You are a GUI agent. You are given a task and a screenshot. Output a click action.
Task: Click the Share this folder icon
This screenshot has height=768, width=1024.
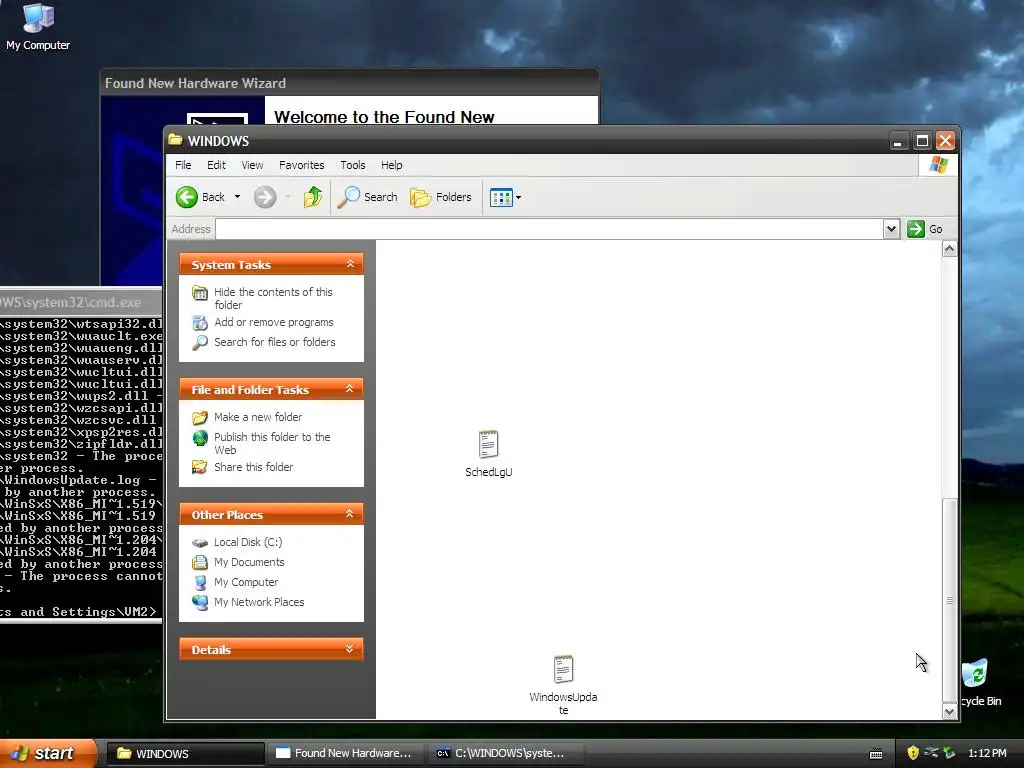click(200, 468)
